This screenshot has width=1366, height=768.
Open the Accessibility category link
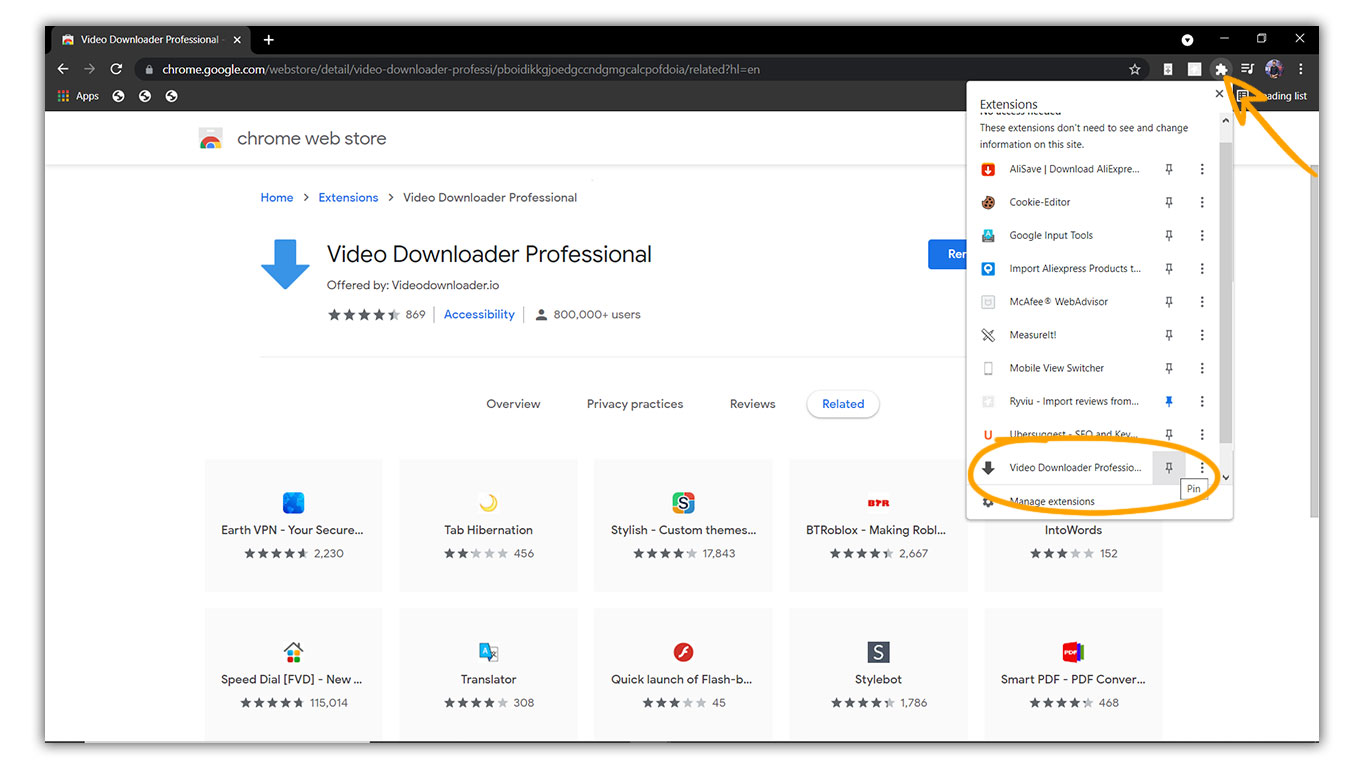[479, 315]
